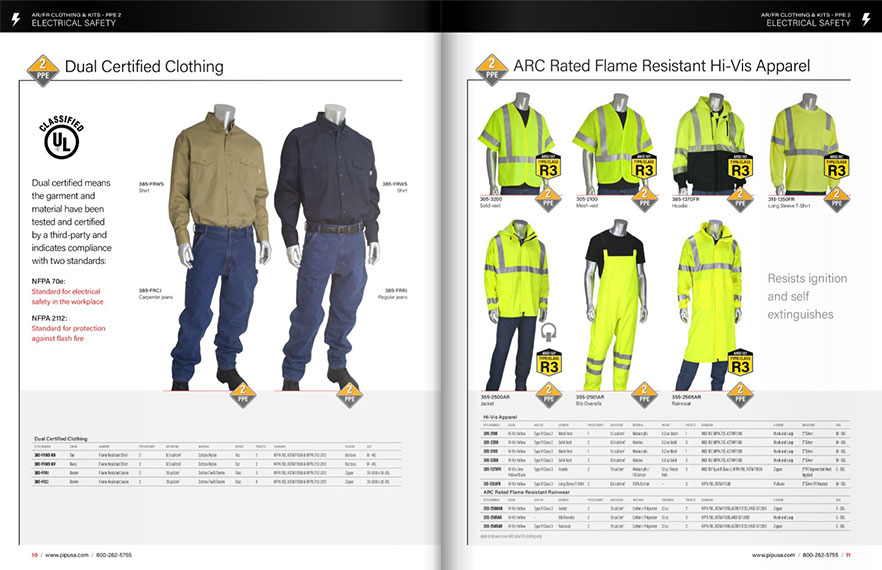Click the 'Dual Certified Clothing' page heading

[144, 66]
